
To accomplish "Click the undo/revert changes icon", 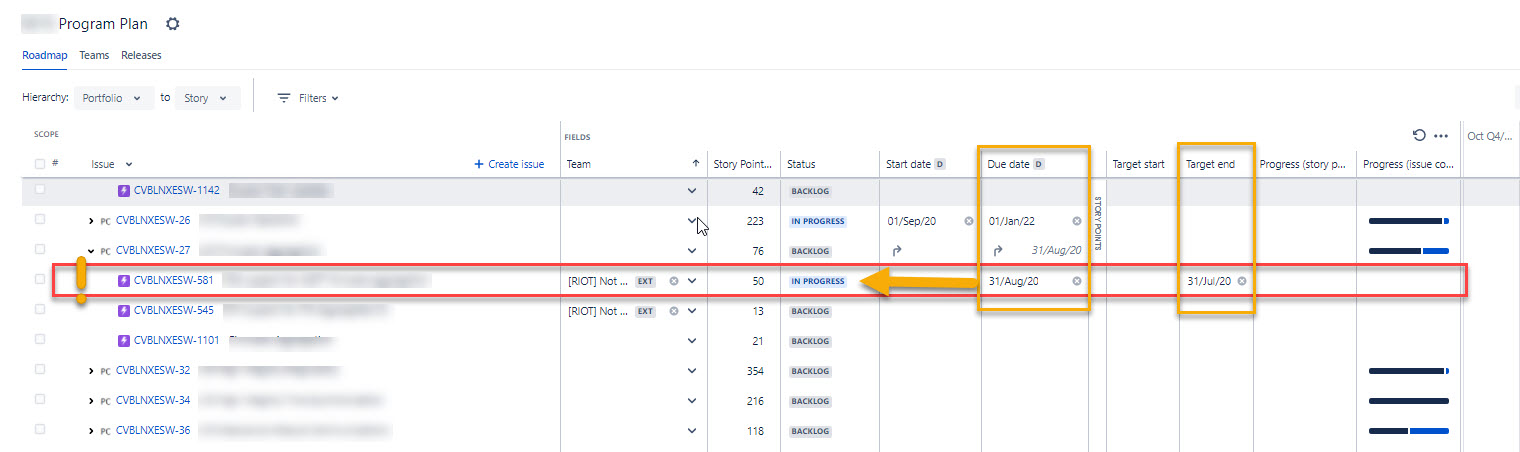I will click(1418, 136).
